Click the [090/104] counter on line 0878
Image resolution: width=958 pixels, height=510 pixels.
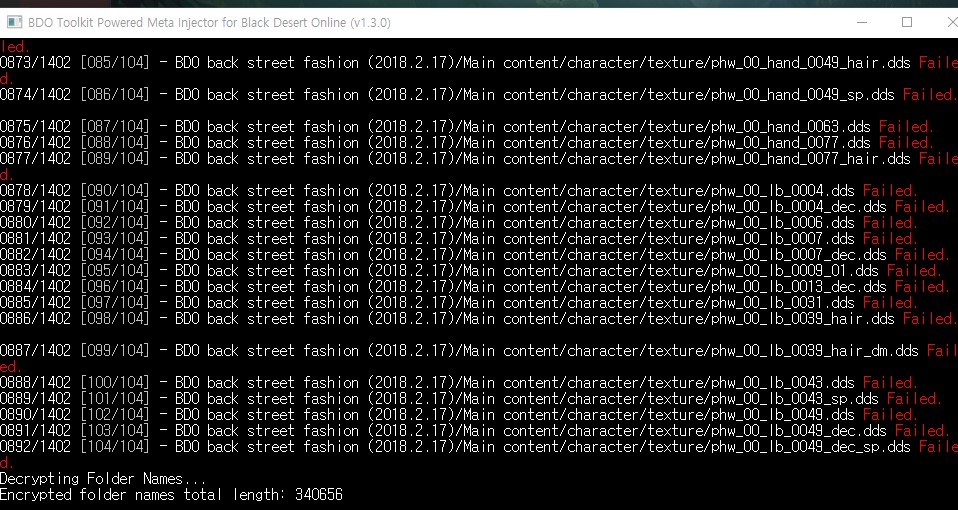tap(115, 191)
